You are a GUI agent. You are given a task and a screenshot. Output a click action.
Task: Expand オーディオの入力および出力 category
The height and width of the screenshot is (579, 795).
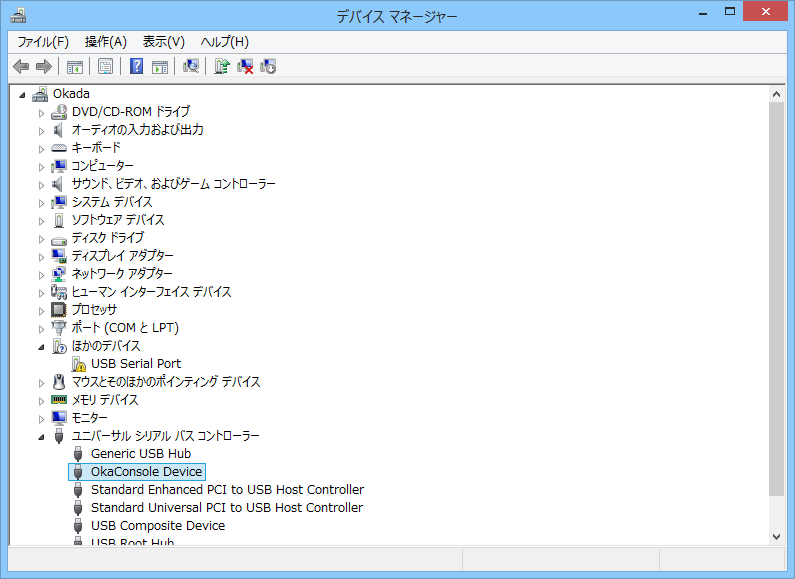coord(41,131)
